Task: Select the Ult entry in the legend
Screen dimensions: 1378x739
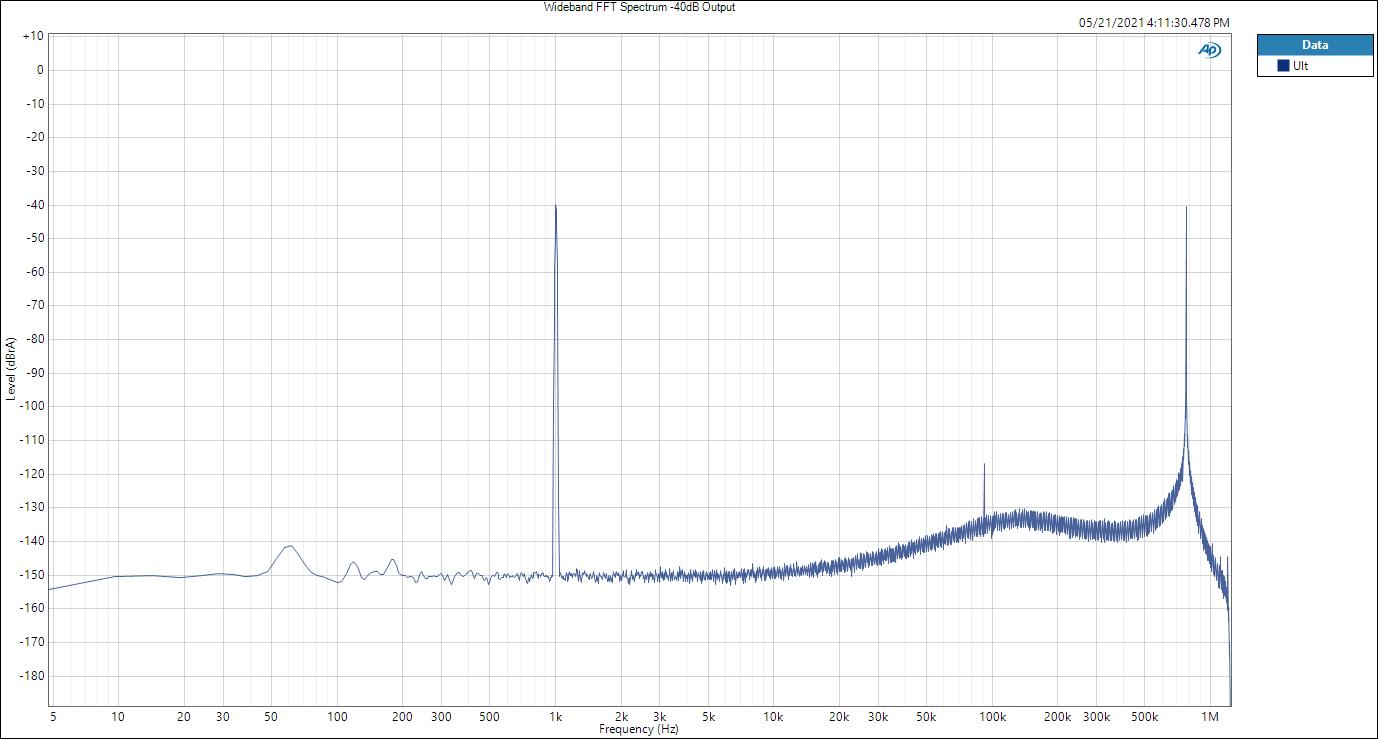Action: pos(1300,66)
